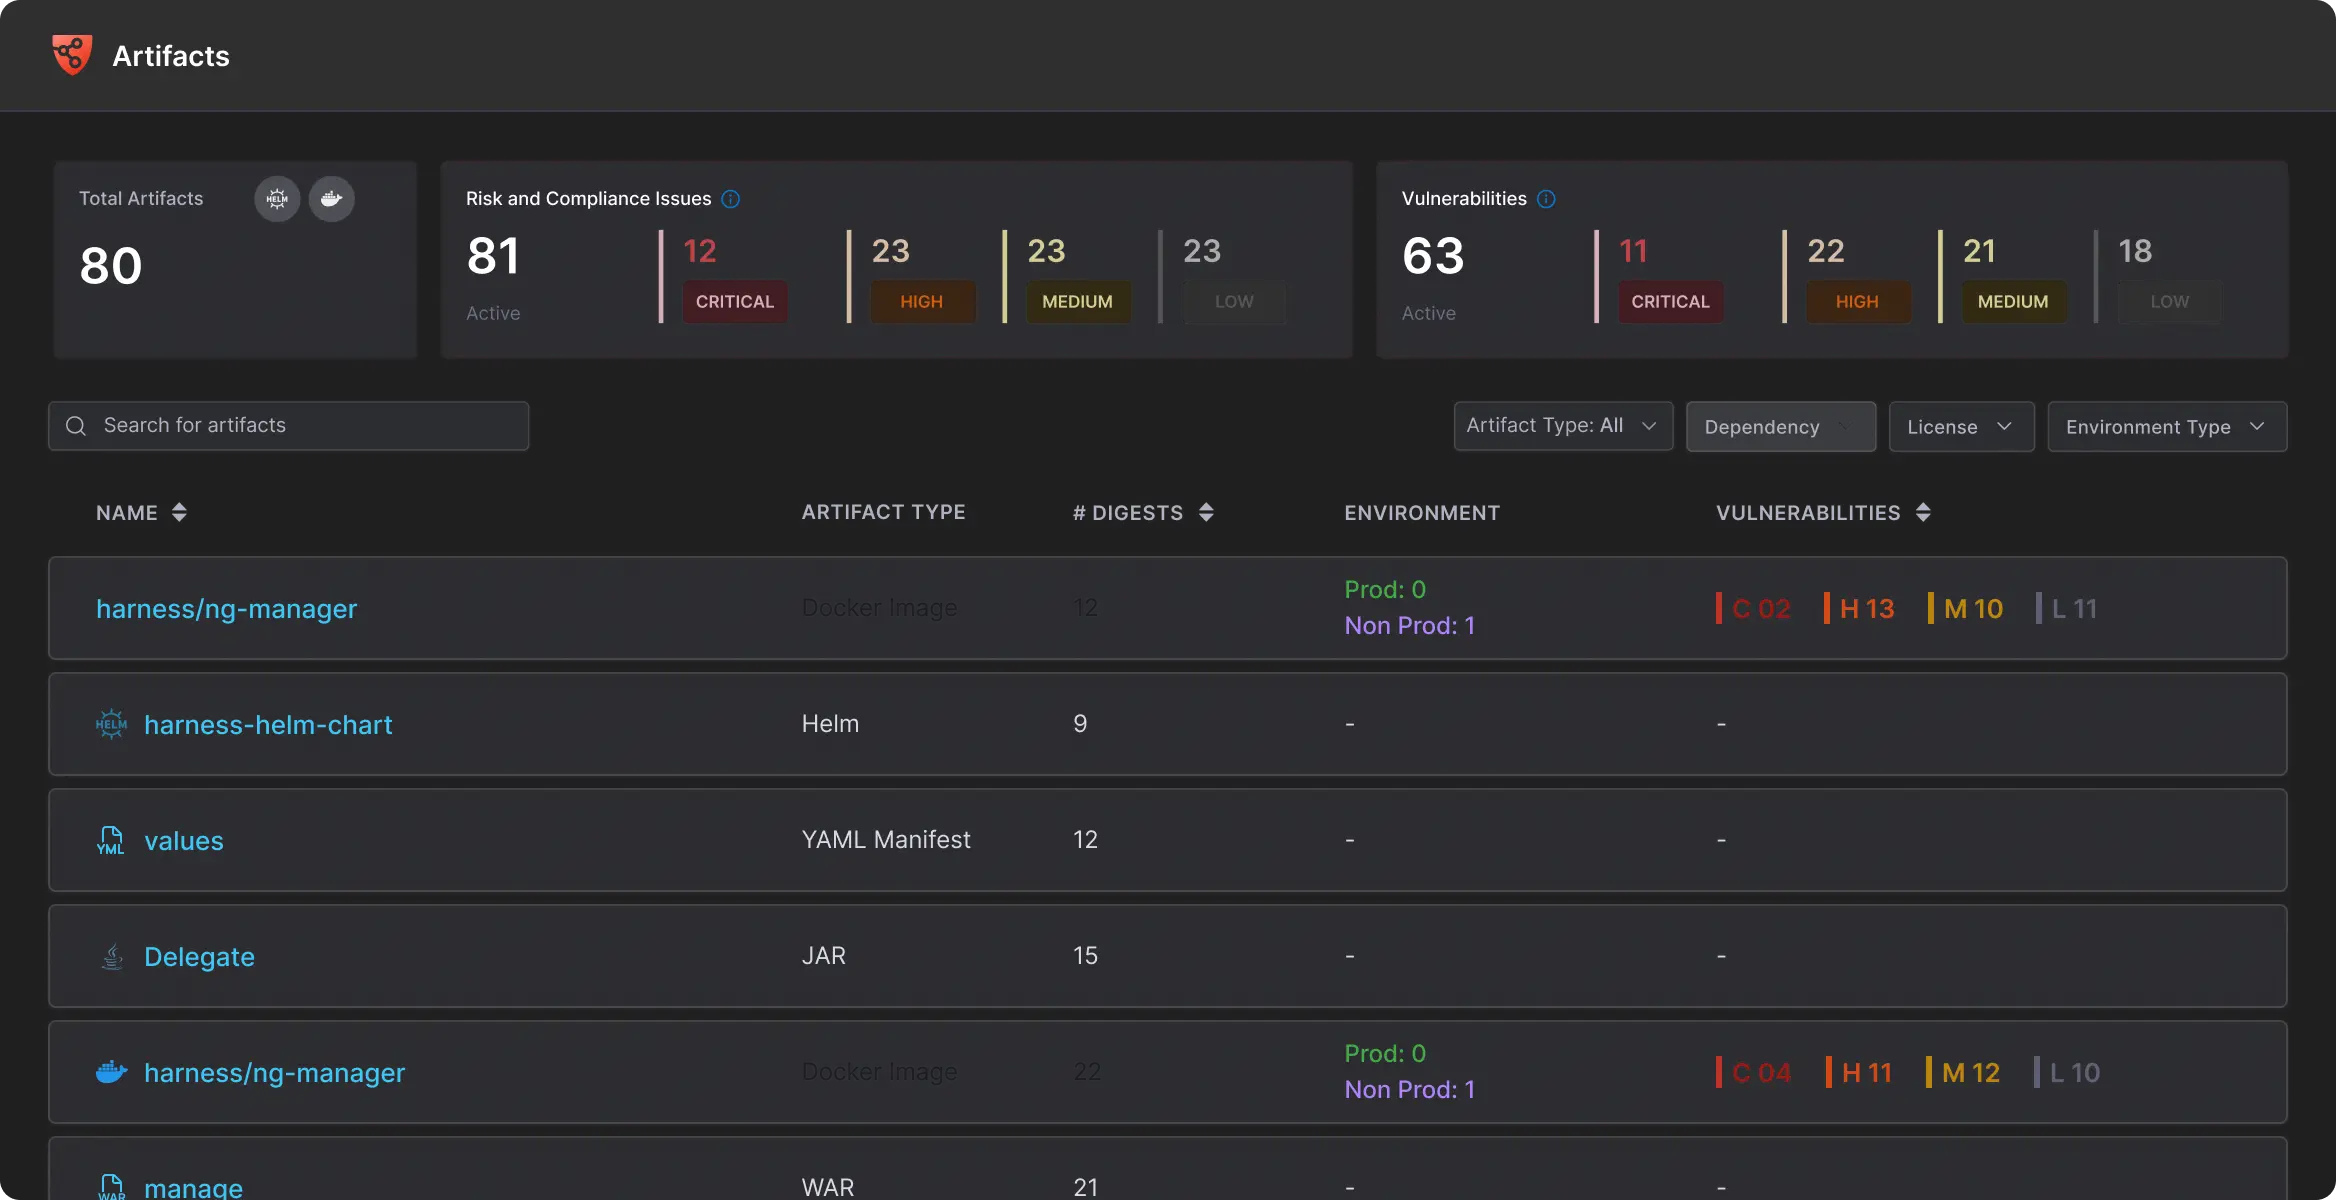Click H 11 high count
Screen dimensions: 2336x1200
pyautogui.click(x=1860, y=1072)
